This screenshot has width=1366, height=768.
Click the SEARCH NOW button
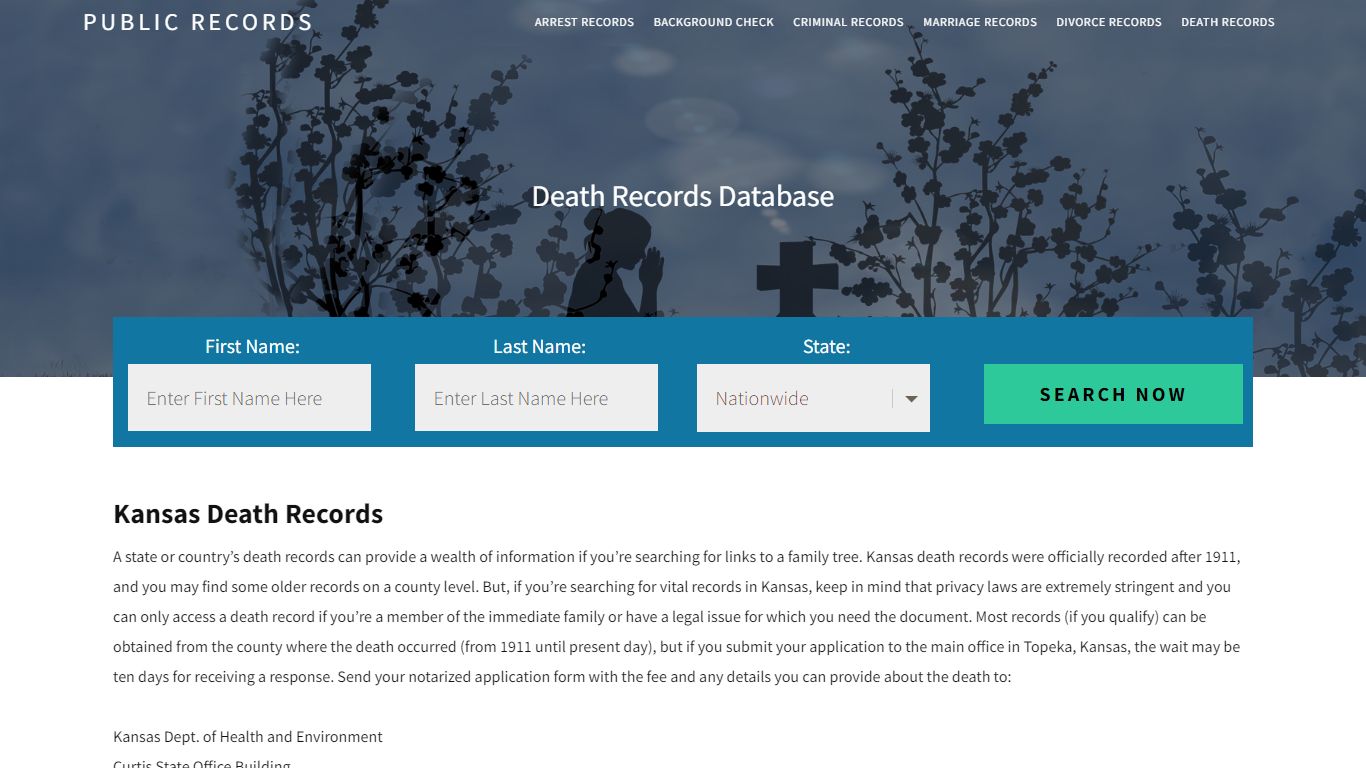(1113, 394)
